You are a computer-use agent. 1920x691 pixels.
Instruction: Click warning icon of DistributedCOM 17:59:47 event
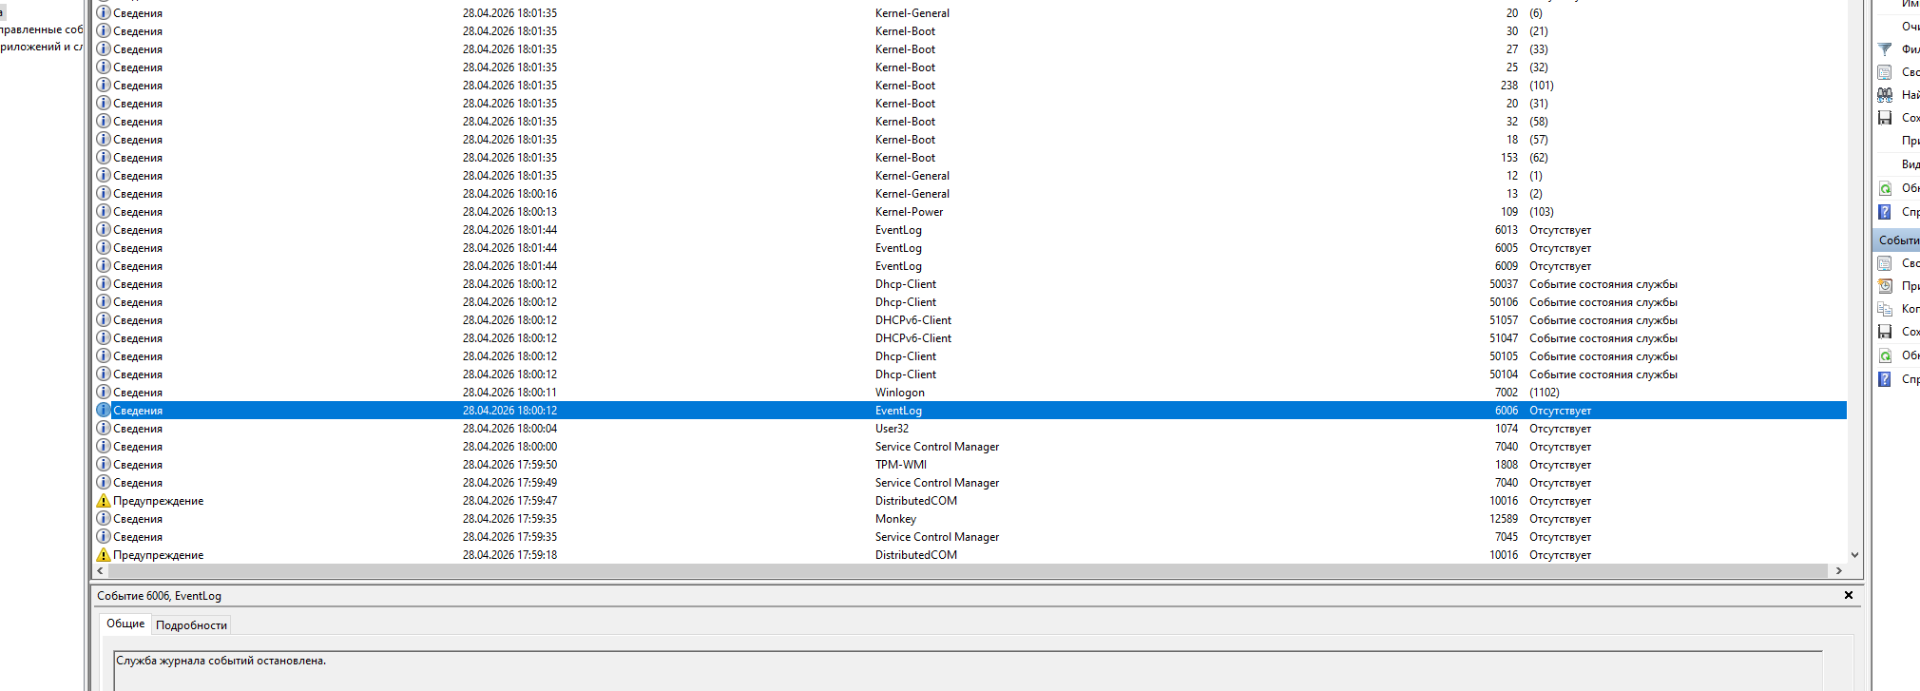[103, 501]
